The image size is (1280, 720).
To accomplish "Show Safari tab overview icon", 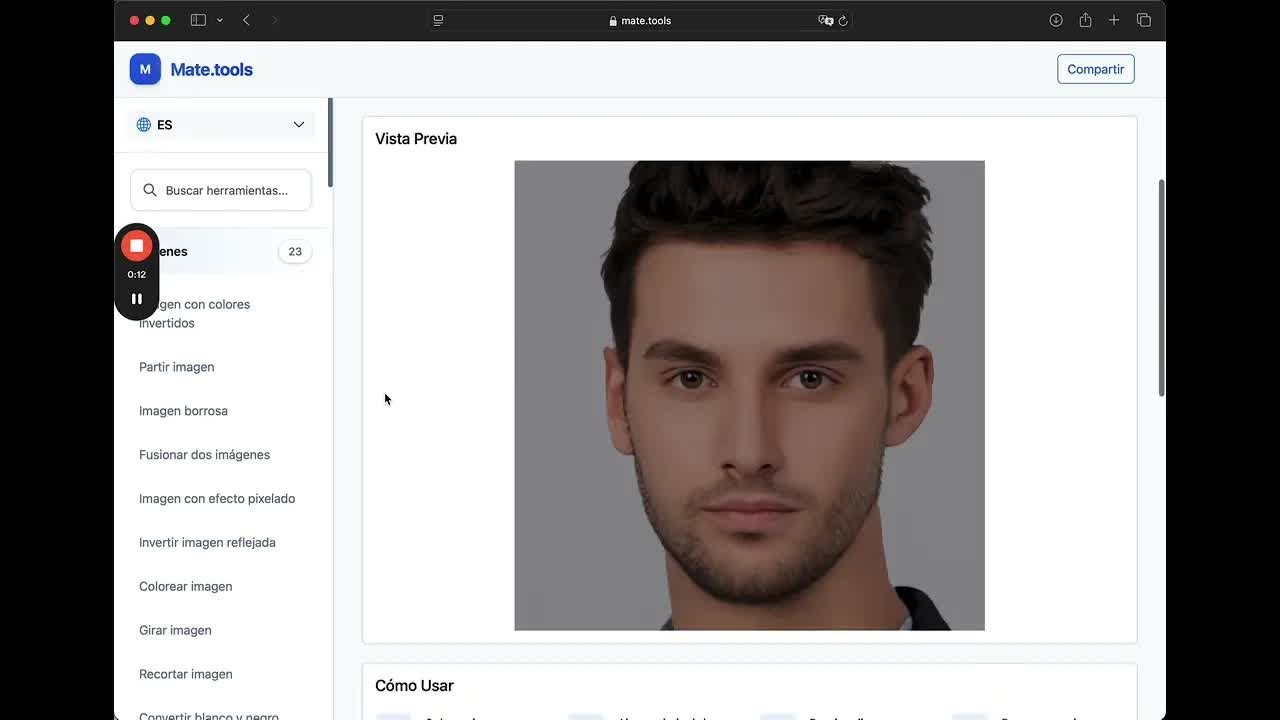I will coord(1144,20).
